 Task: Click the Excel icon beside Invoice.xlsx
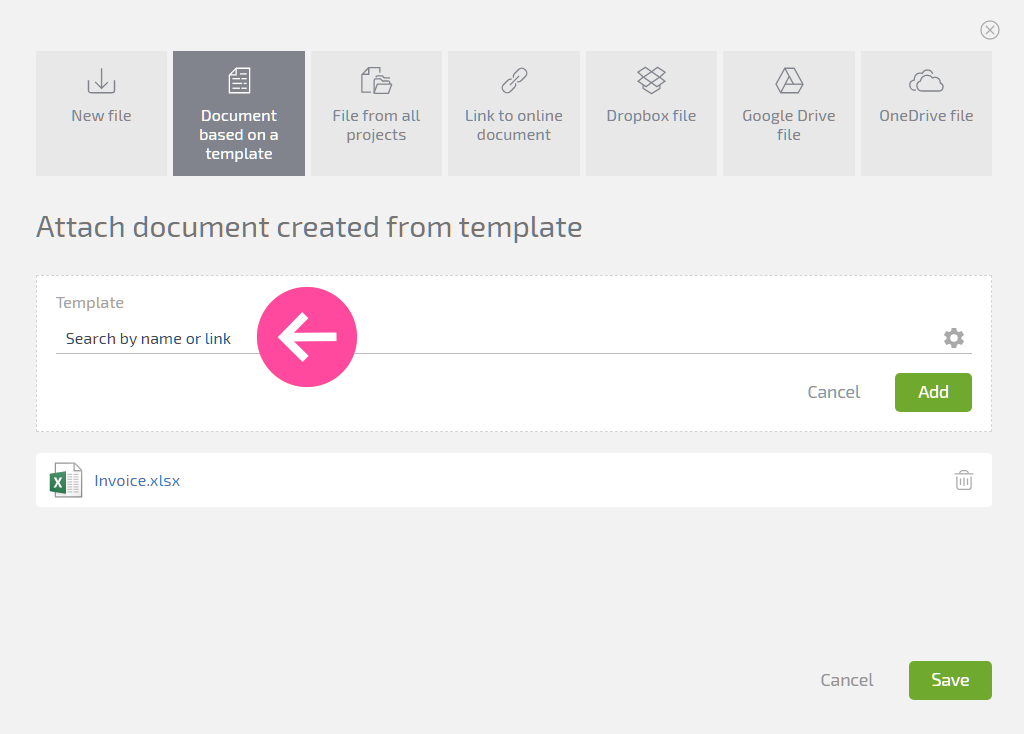66,480
